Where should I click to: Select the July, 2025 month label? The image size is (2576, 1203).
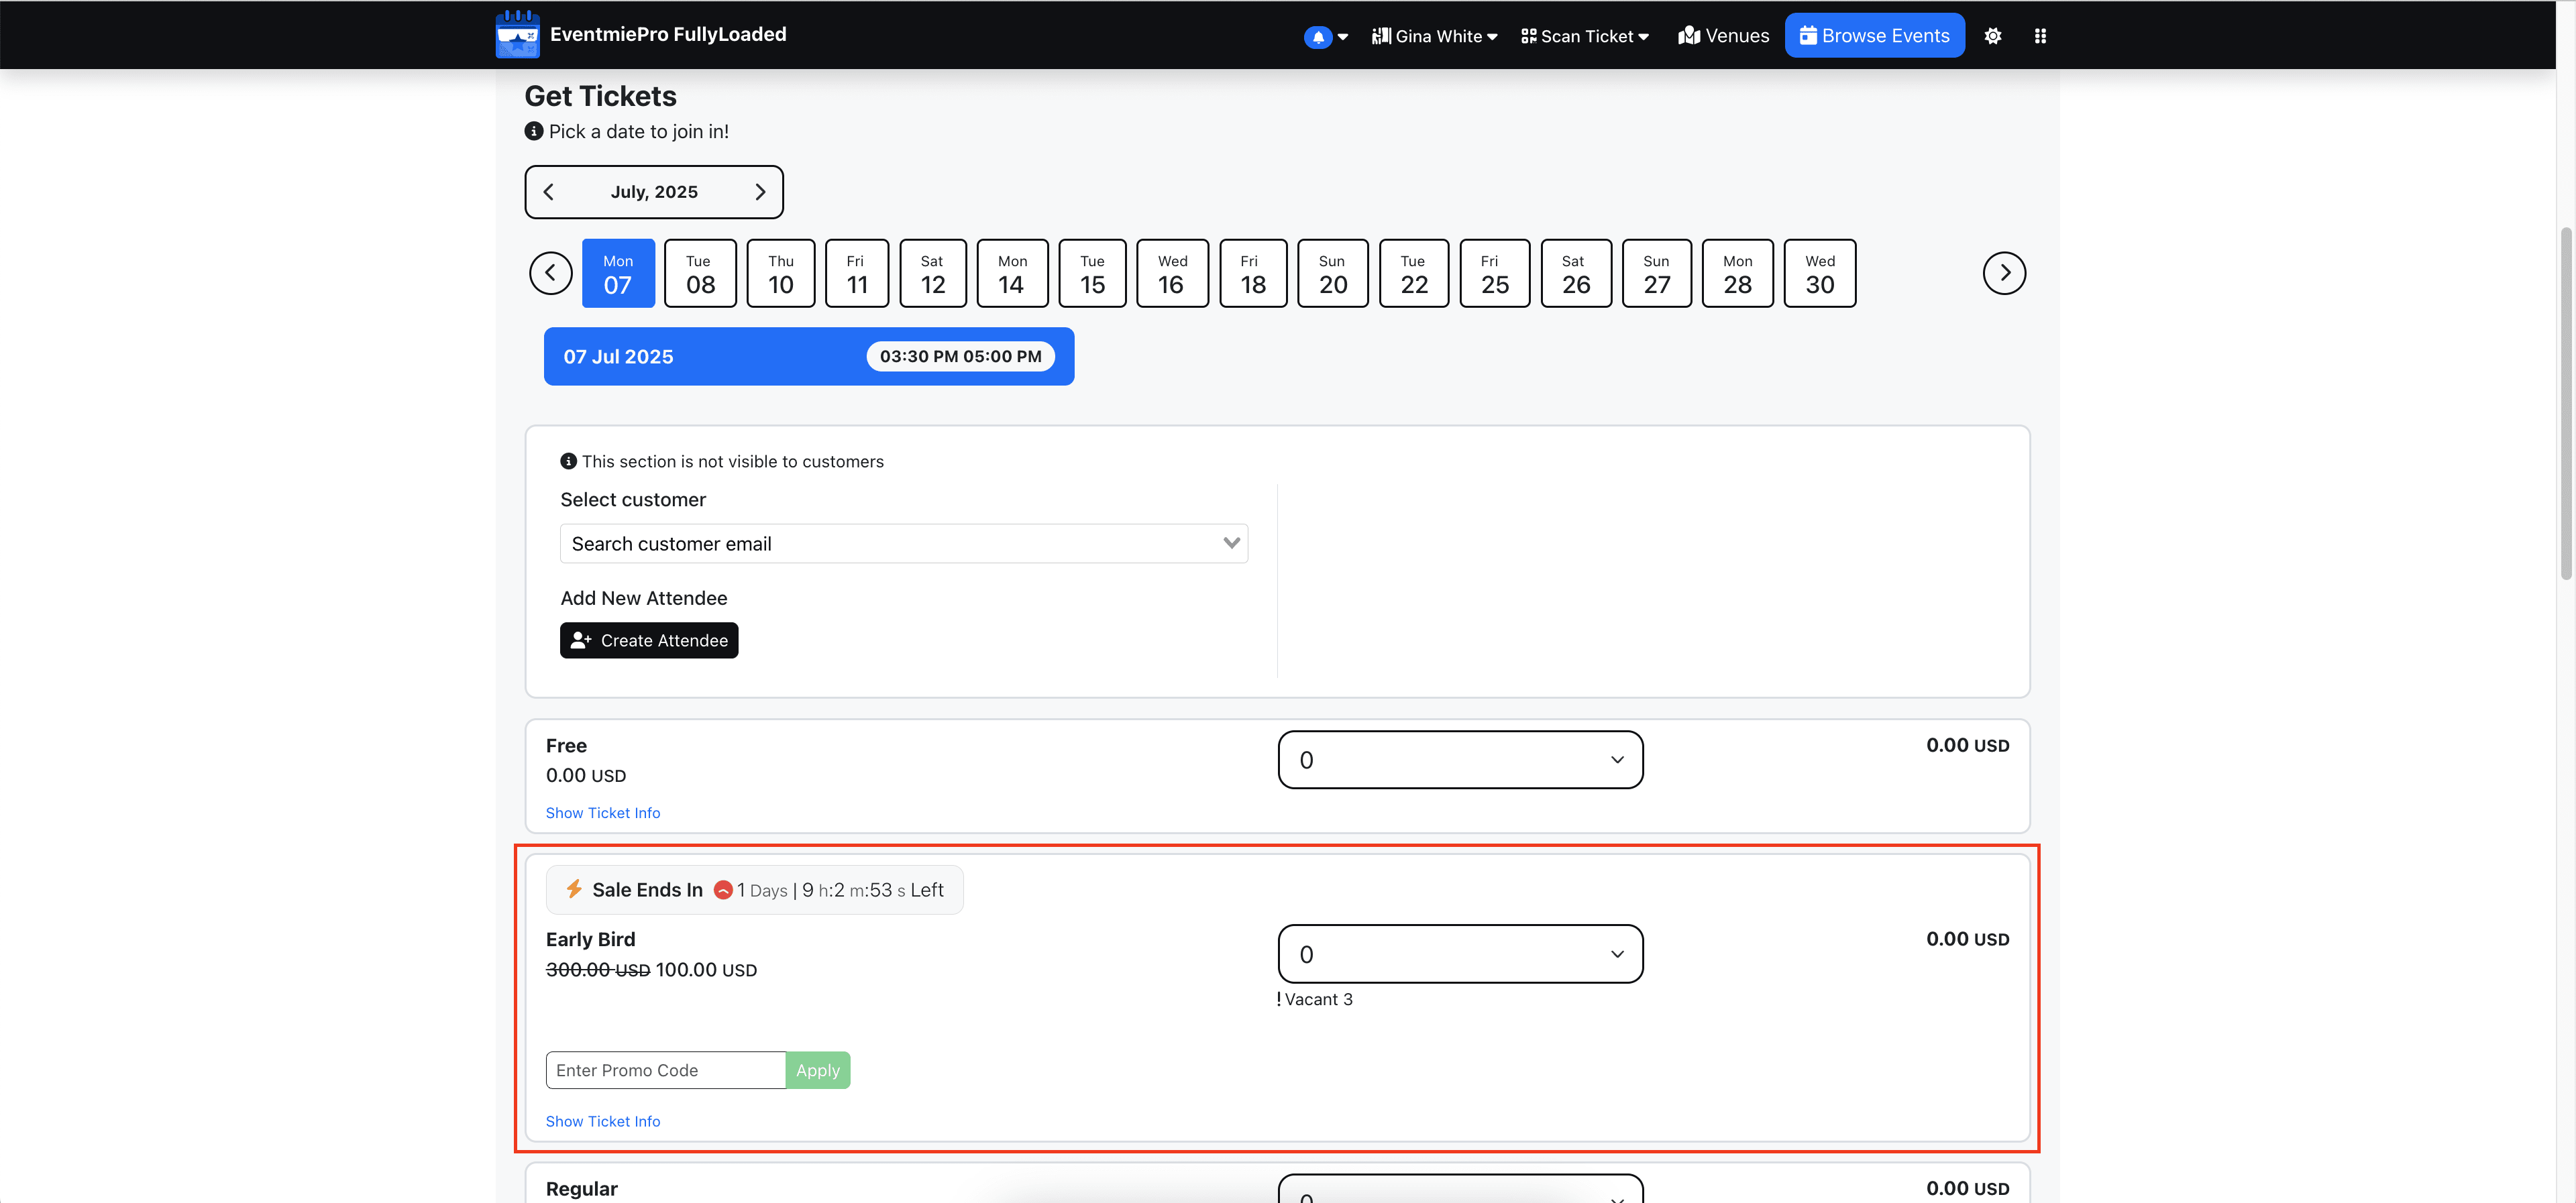click(x=654, y=192)
